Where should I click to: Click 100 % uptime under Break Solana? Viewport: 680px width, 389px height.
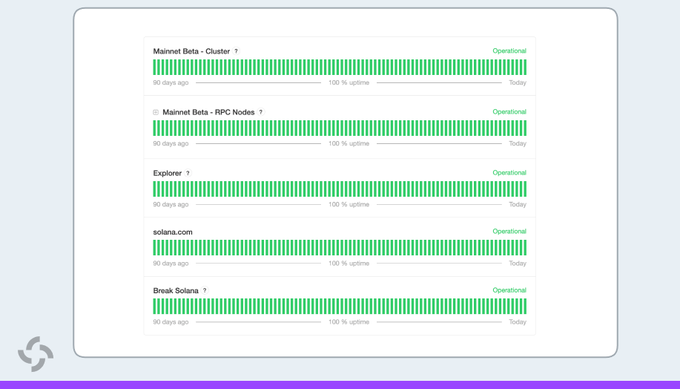tap(349, 322)
